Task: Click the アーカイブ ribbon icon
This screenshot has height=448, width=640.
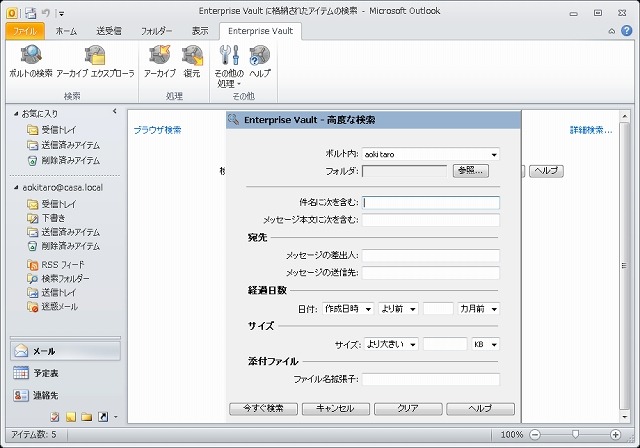Action: [160, 62]
